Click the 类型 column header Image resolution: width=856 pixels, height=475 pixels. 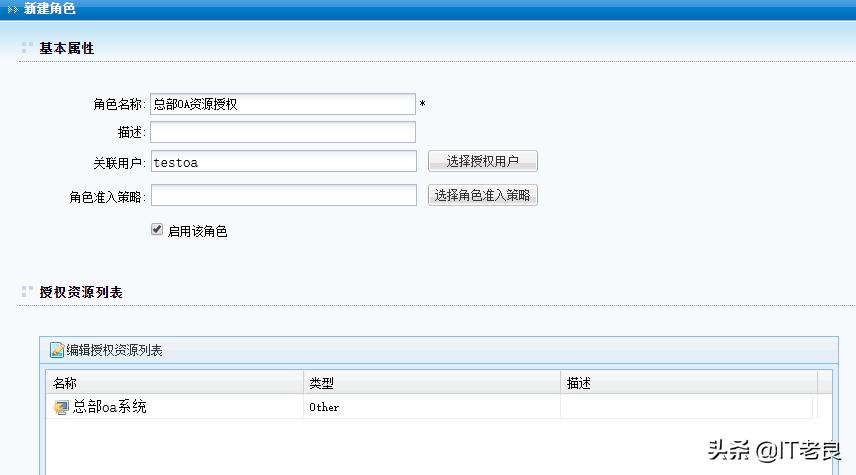(x=432, y=383)
